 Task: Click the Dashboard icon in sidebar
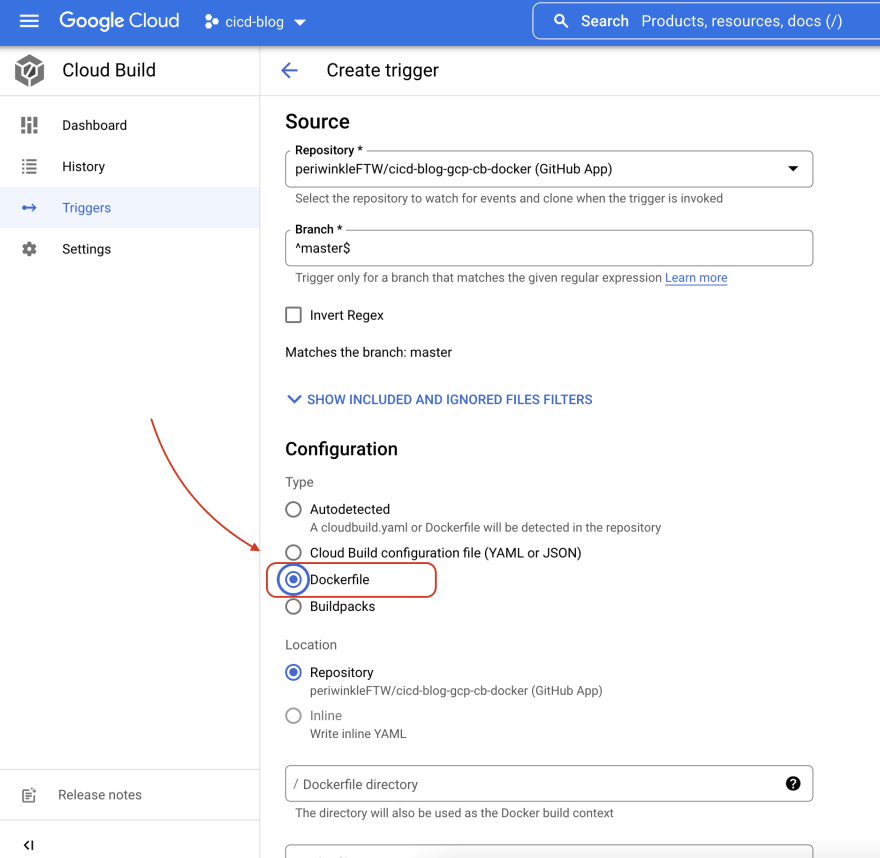(29, 125)
